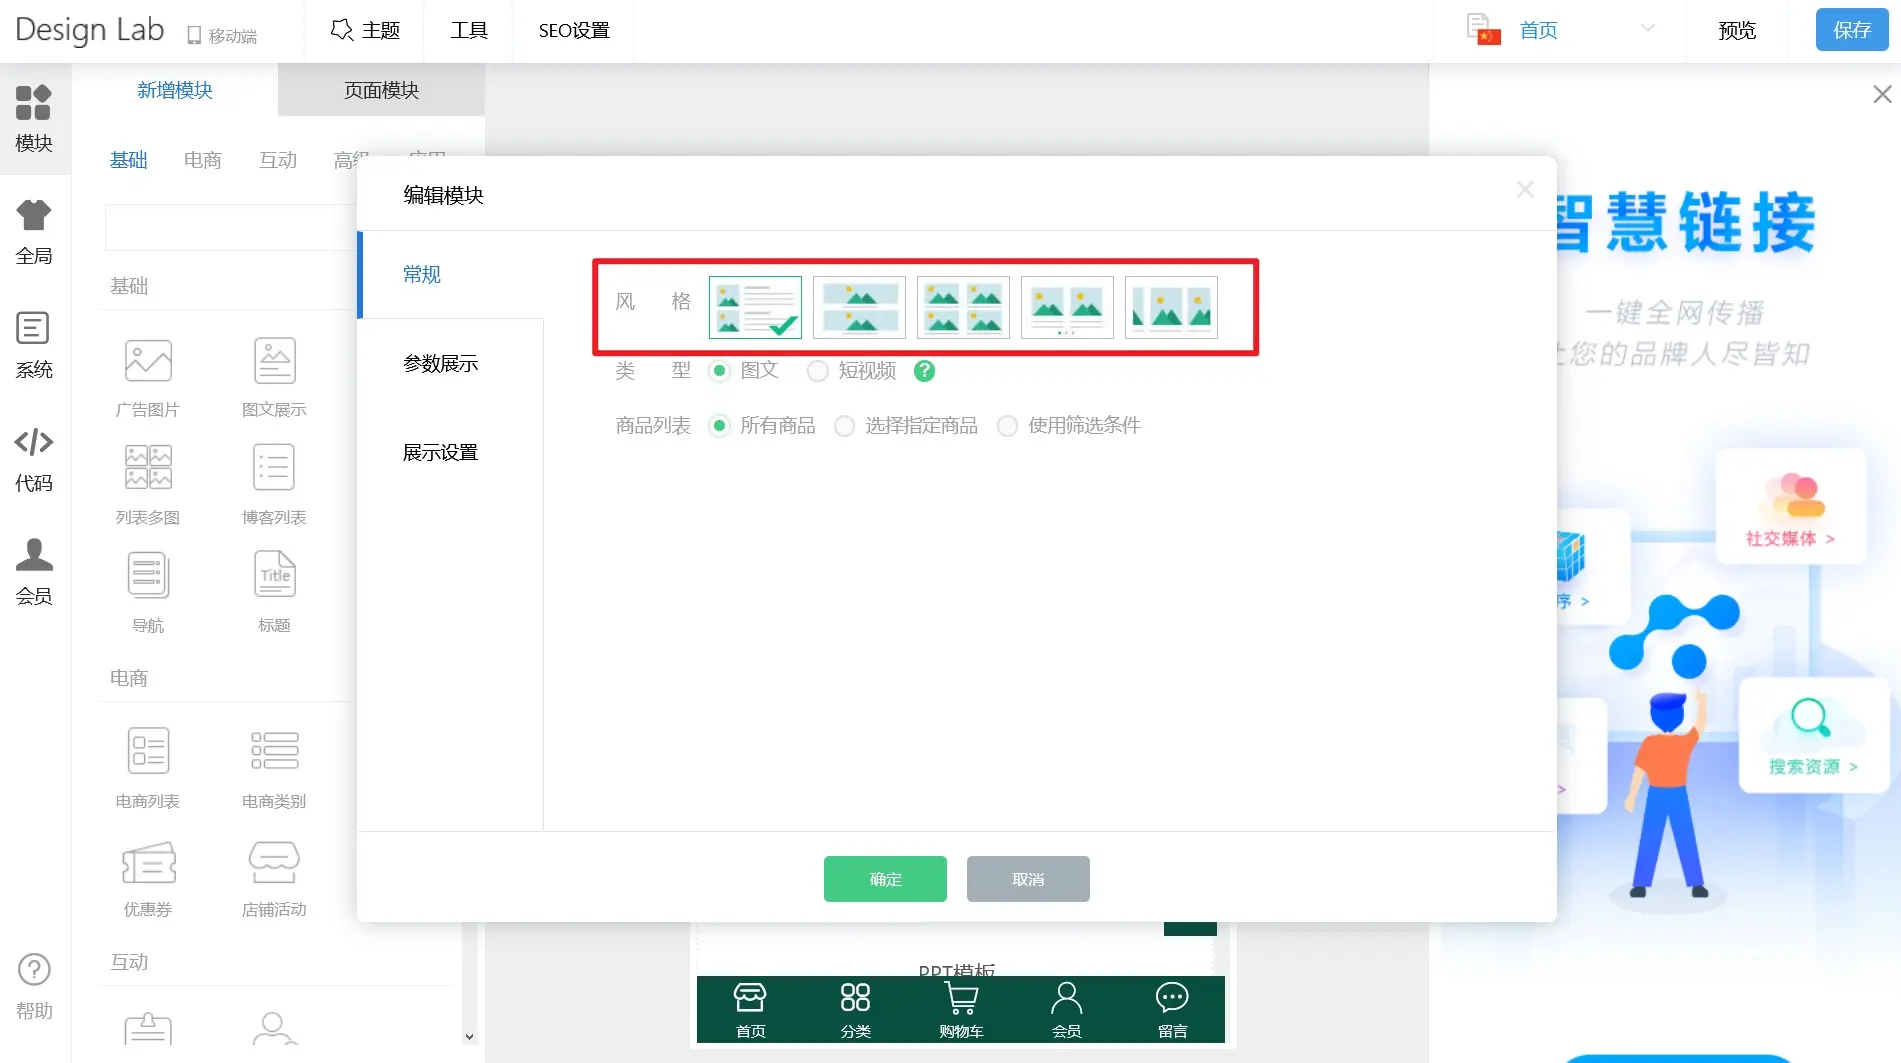Screen dimensions: 1901x1063
Task: Select the 电商列表 module icon
Action: pyautogui.click(x=148, y=752)
